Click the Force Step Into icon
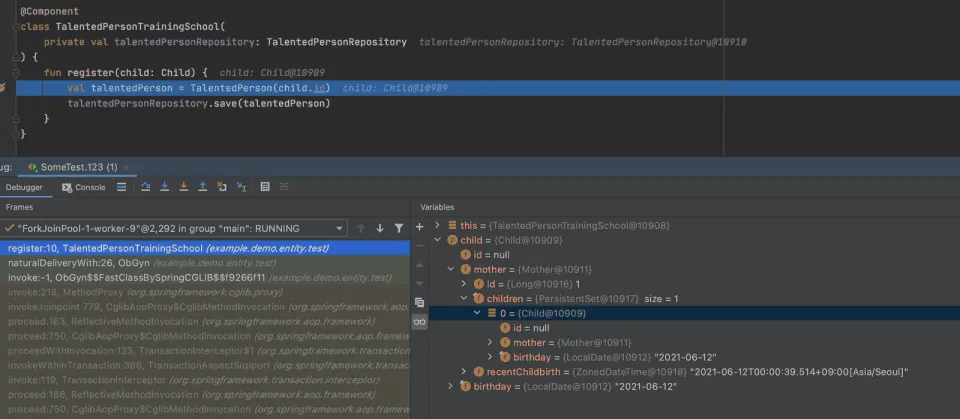The width and height of the screenshot is (960, 419). tap(184, 187)
